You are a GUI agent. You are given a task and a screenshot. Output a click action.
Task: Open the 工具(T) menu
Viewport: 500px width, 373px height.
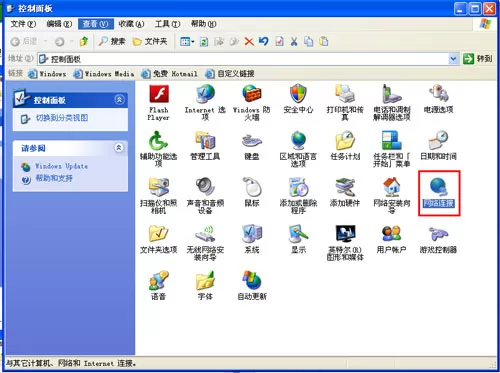pyautogui.click(x=167, y=24)
